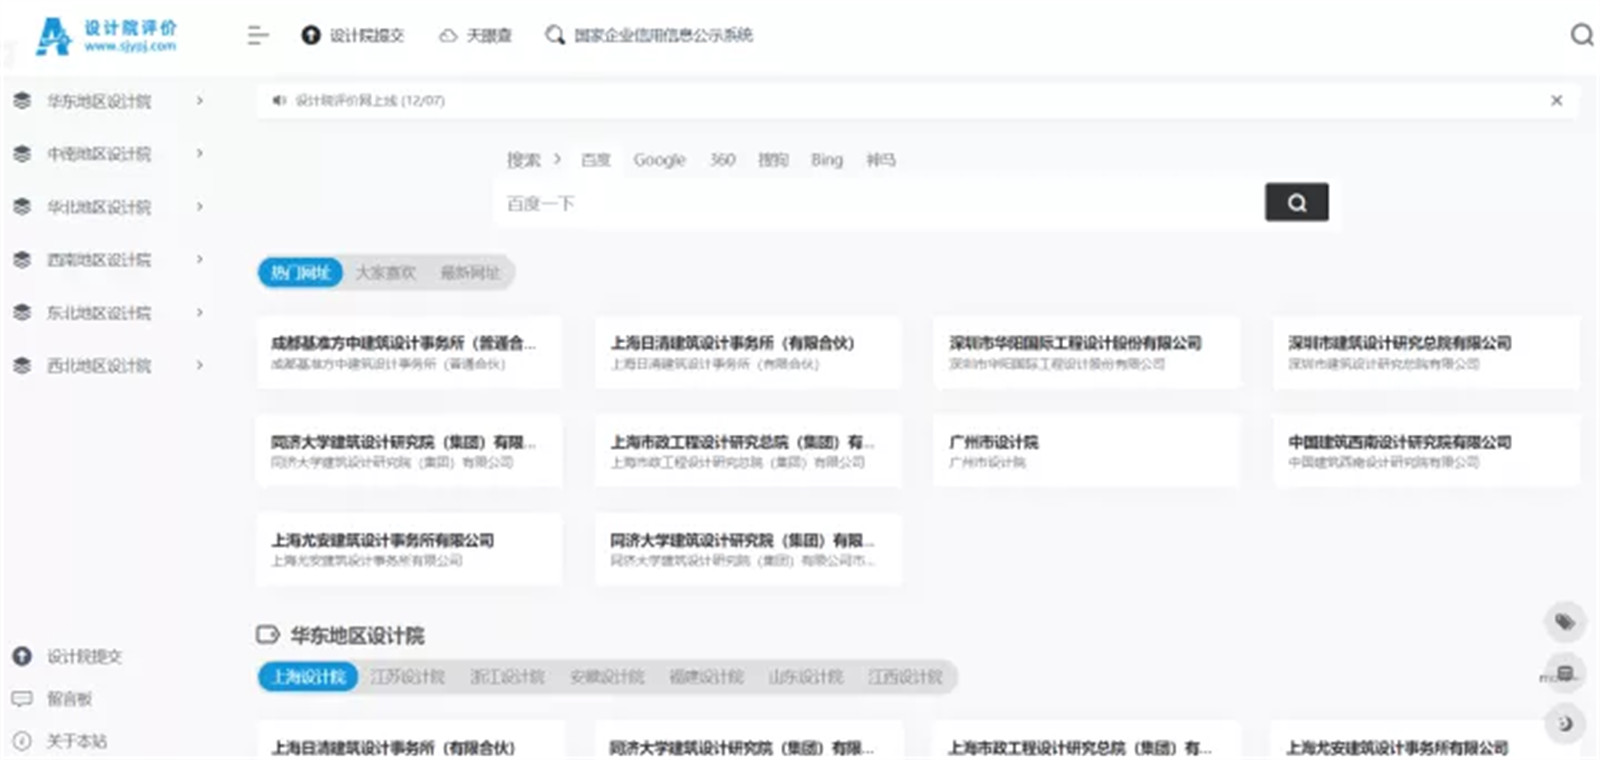The width and height of the screenshot is (1600, 760).
Task: Open 留言板 from the sidebar bottom
Action: pyautogui.click(x=69, y=699)
